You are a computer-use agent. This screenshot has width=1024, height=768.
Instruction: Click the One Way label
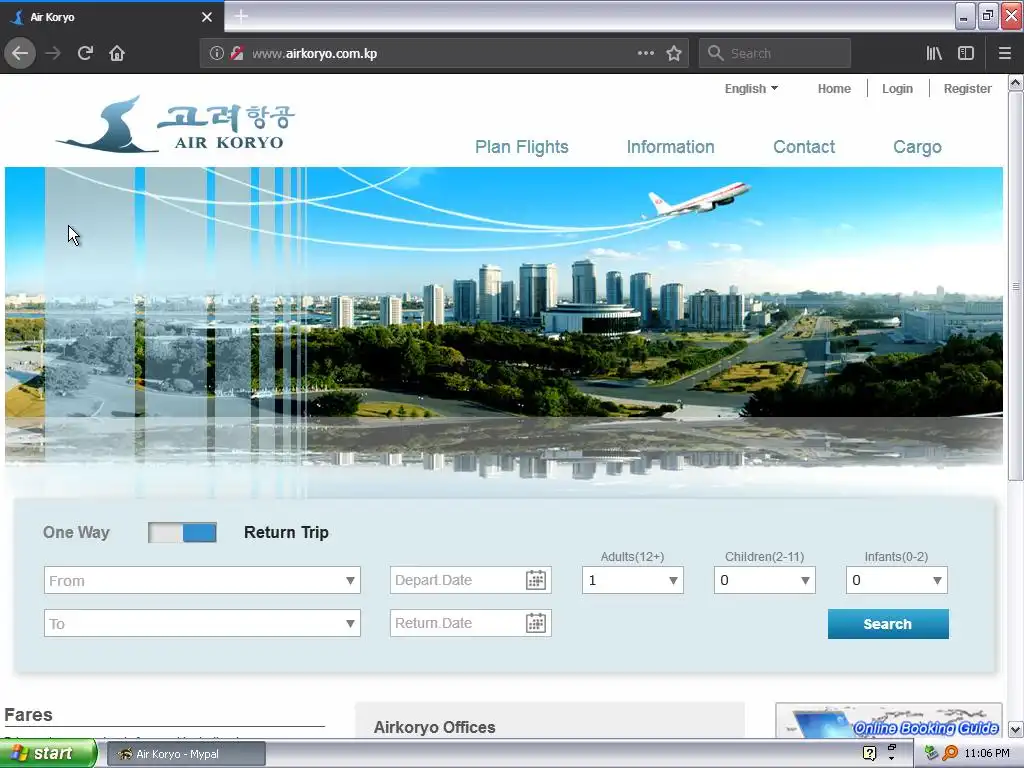[x=76, y=532]
